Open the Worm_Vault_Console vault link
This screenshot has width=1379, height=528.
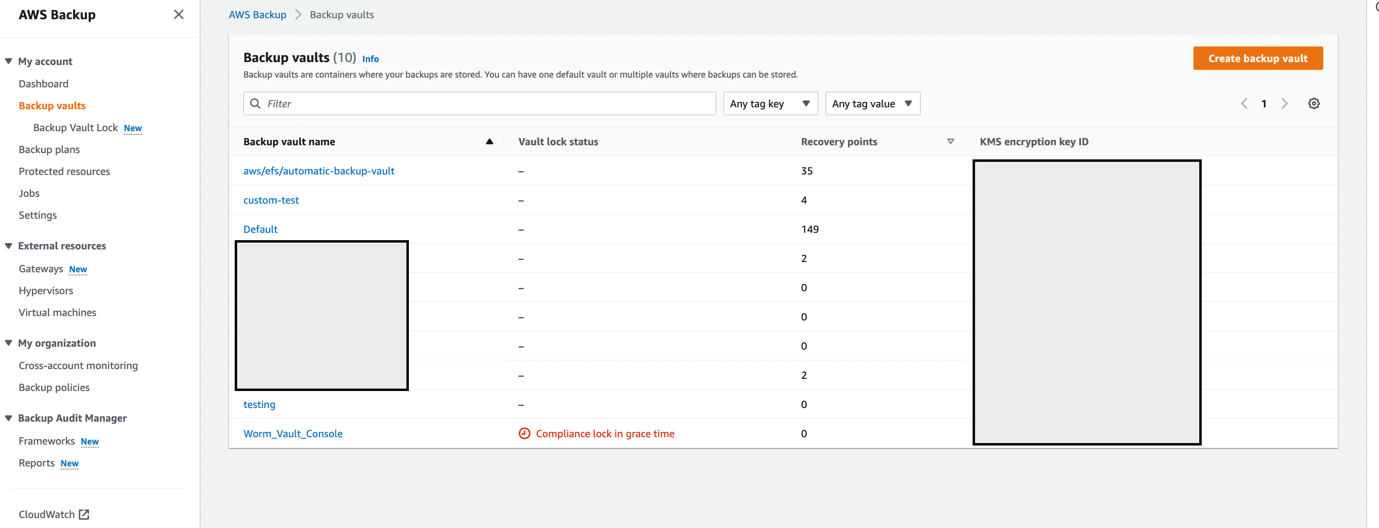293,434
